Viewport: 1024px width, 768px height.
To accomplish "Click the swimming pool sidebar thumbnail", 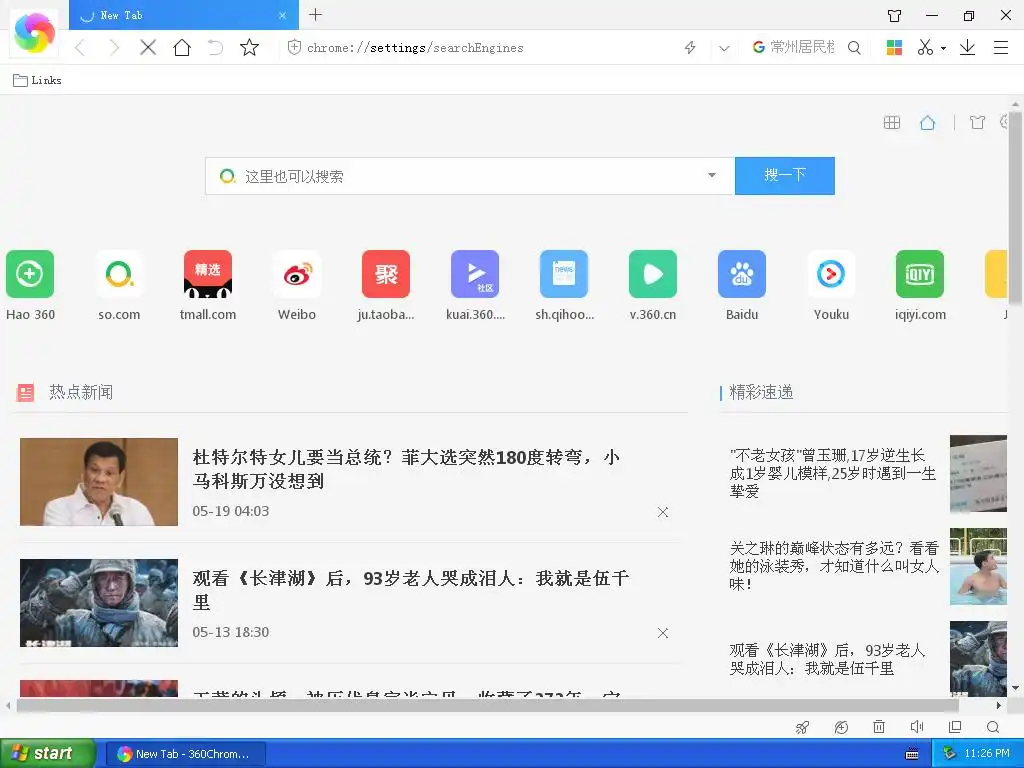I will point(978,566).
